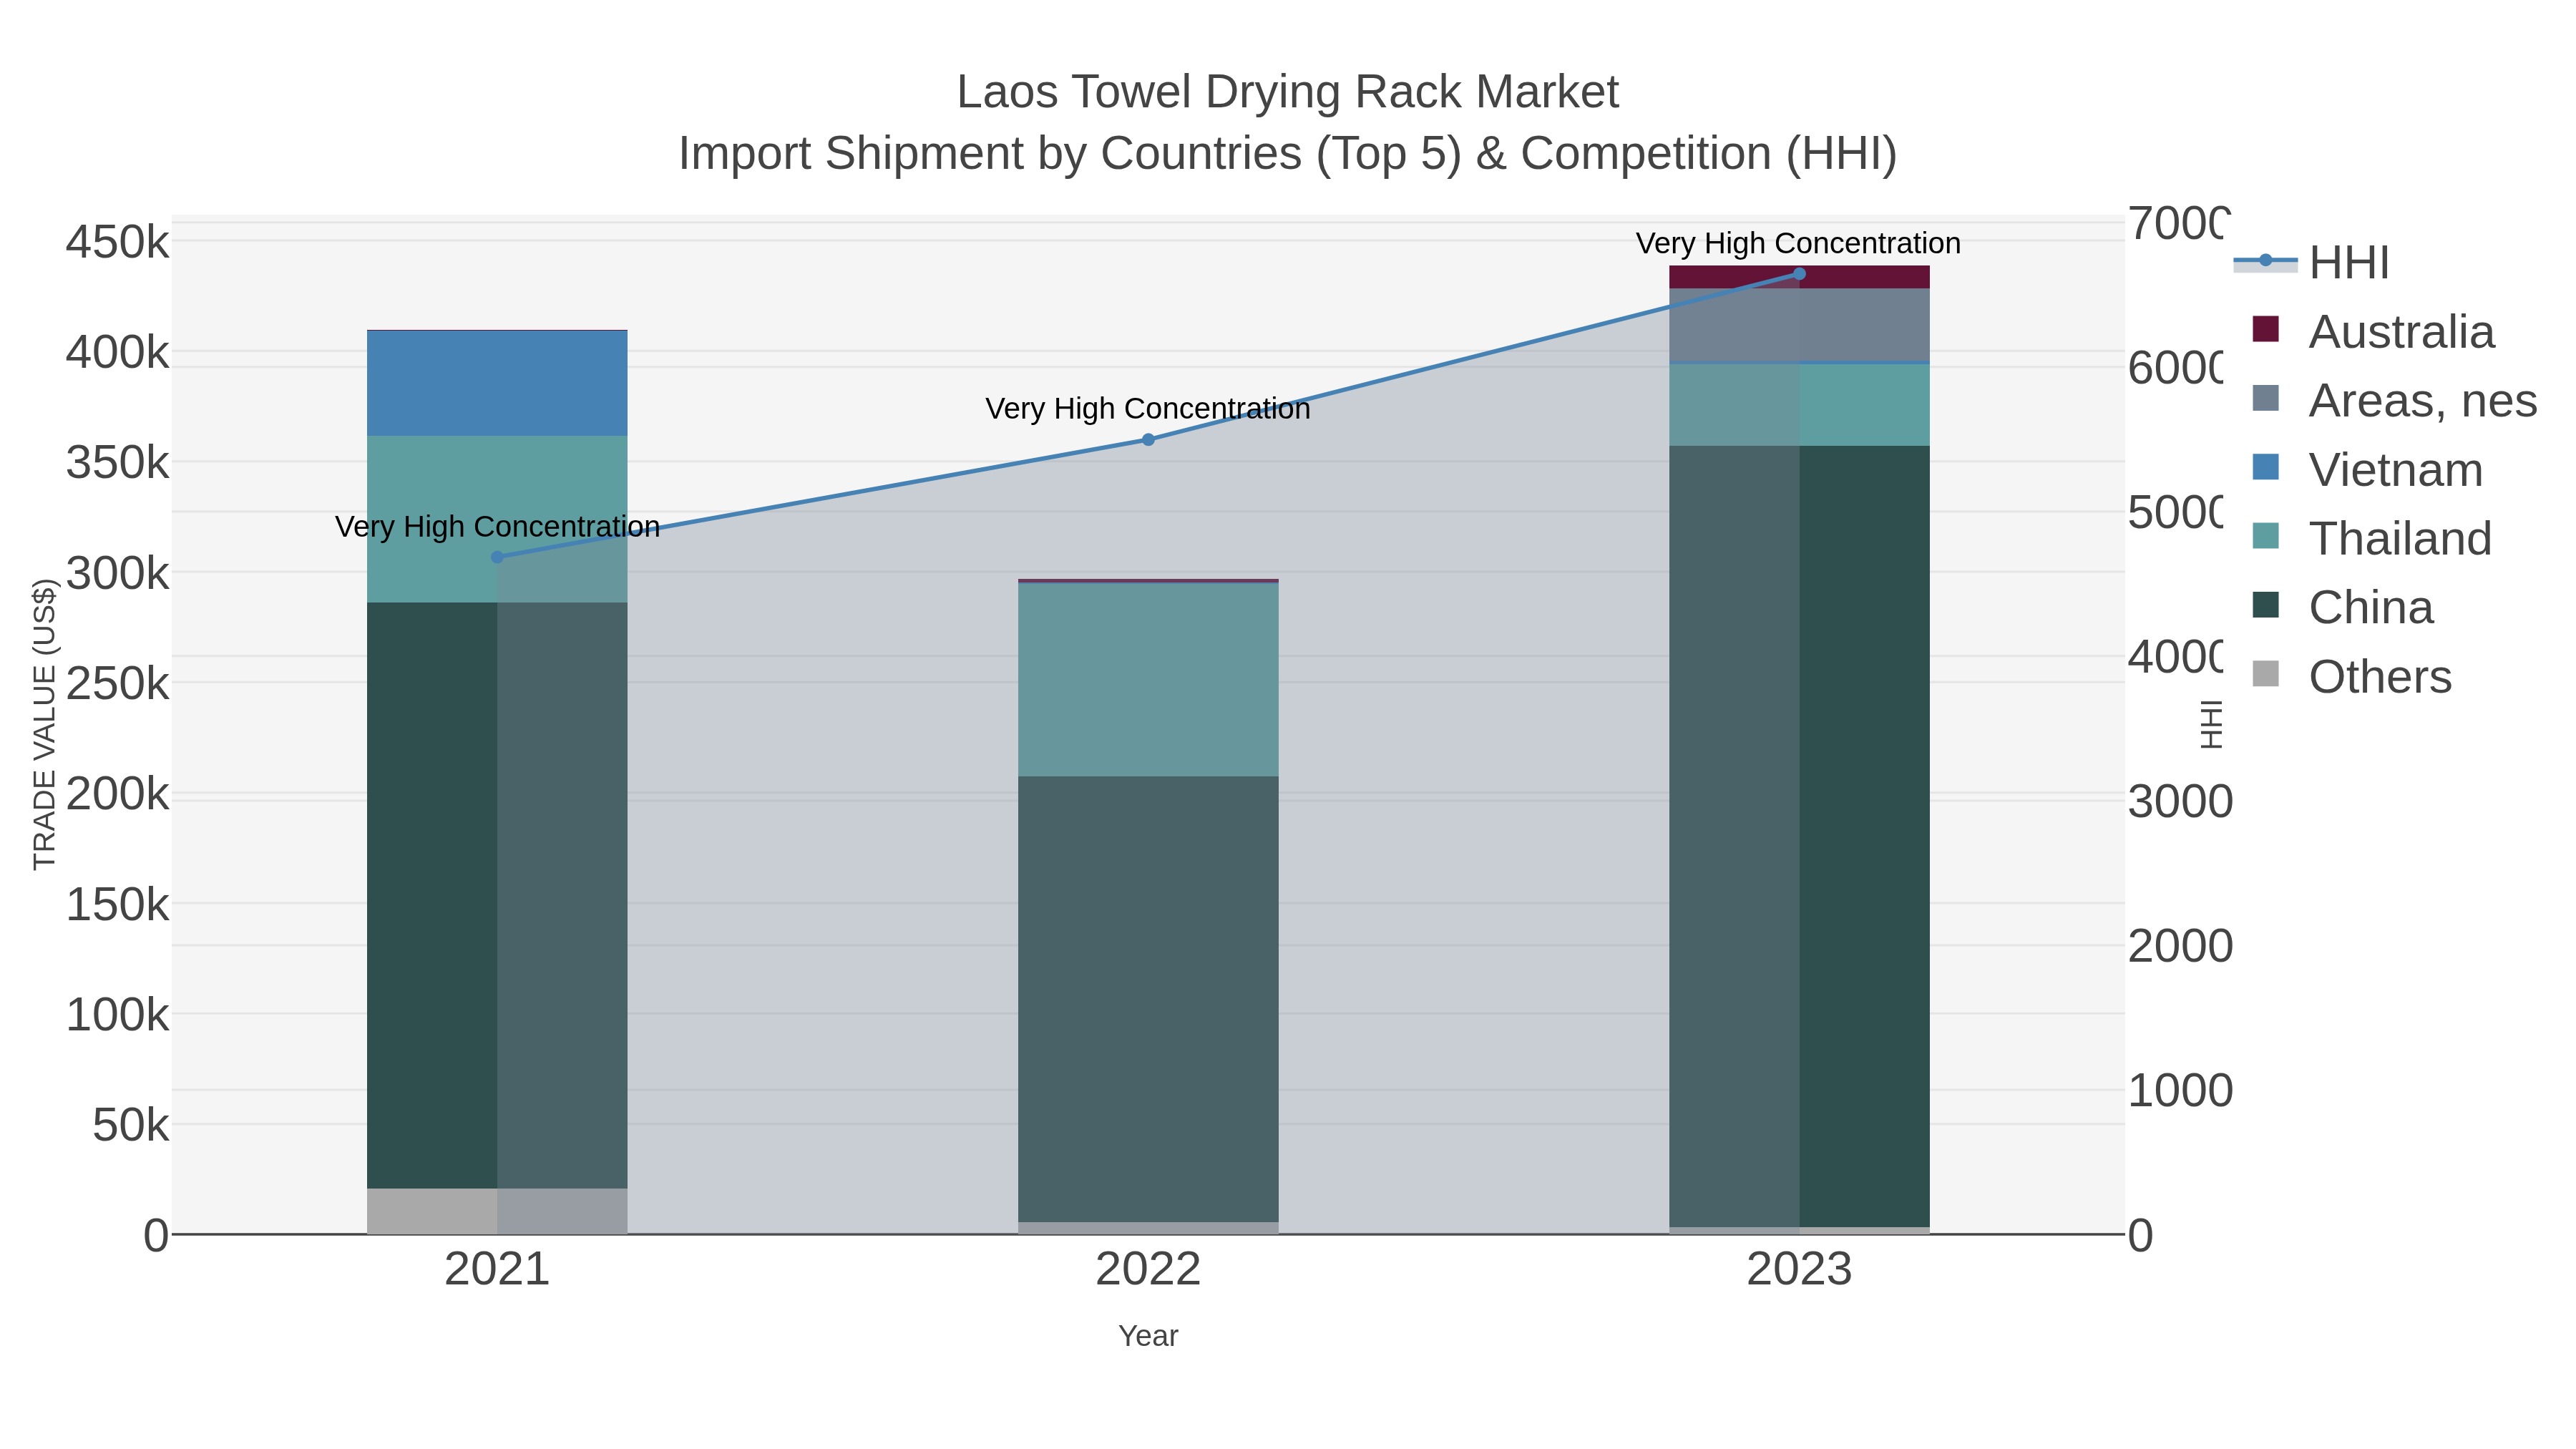Viewport: 2576px width, 1449px height.
Task: Click the "TRADE VALUE (US$)" axis title
Action: (44, 724)
